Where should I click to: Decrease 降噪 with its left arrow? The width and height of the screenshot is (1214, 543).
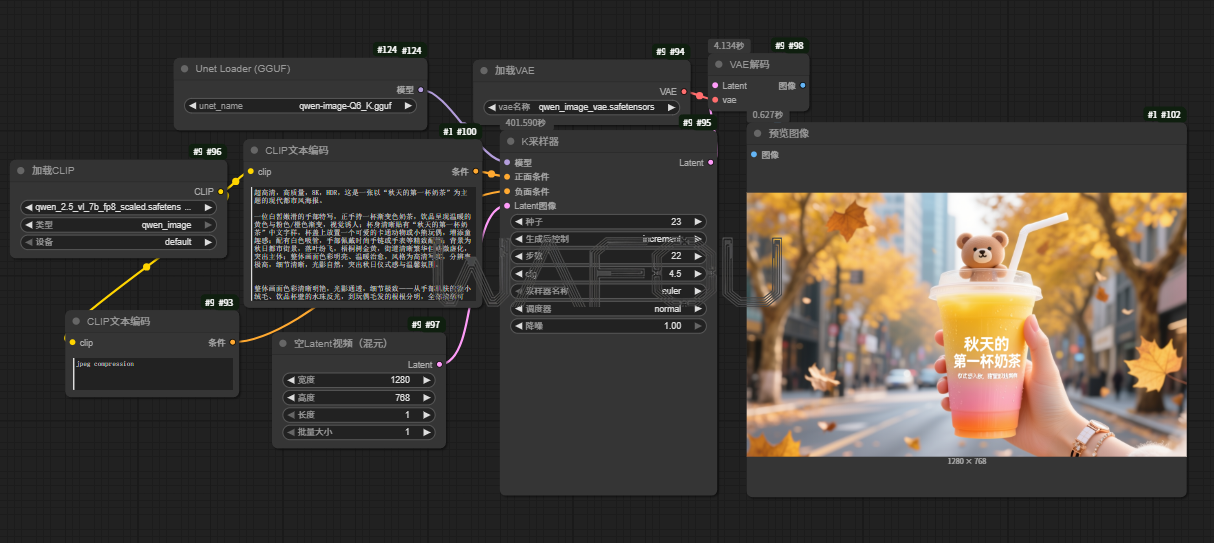pyautogui.click(x=518, y=326)
